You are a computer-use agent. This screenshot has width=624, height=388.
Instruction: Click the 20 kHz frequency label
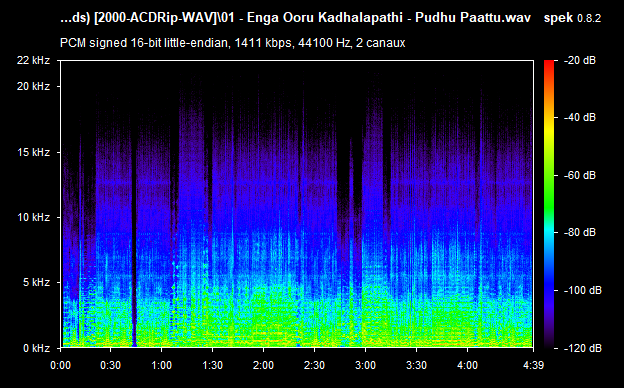point(33,86)
